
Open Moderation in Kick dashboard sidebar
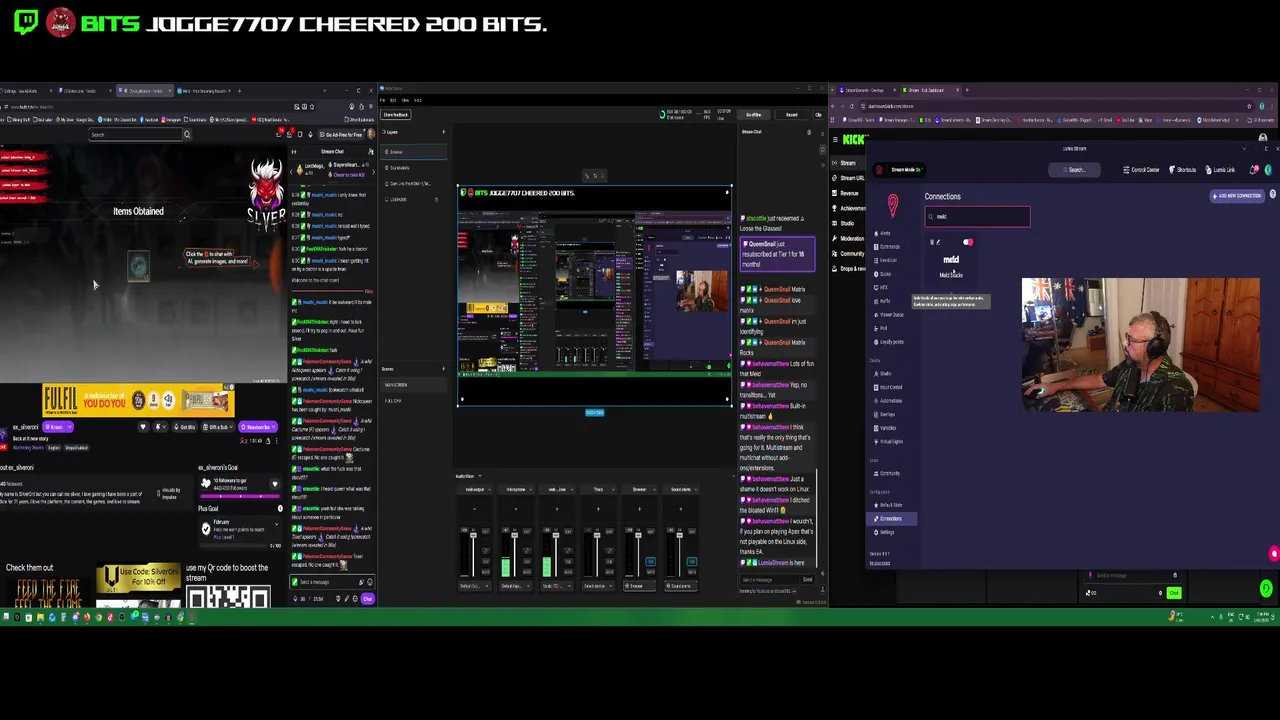click(848, 238)
